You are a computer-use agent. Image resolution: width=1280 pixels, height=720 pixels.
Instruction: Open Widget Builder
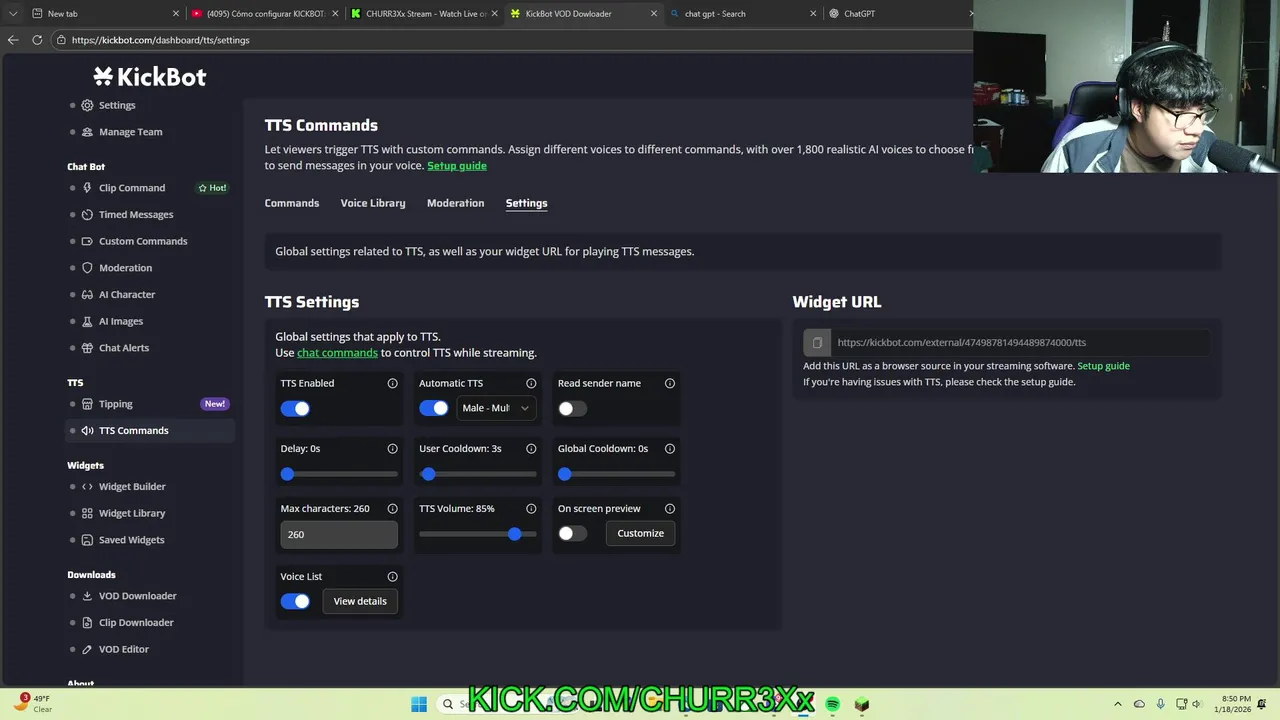132,487
